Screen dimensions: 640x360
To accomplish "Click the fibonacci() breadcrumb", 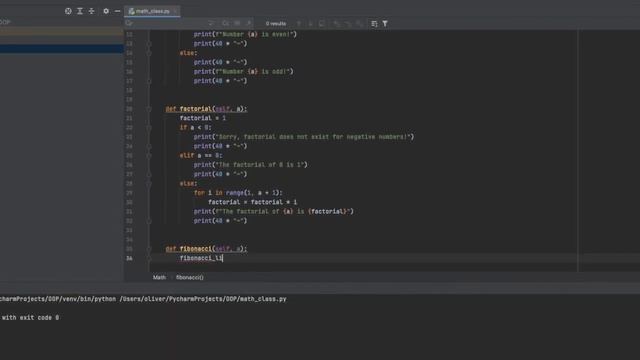I will point(189,278).
